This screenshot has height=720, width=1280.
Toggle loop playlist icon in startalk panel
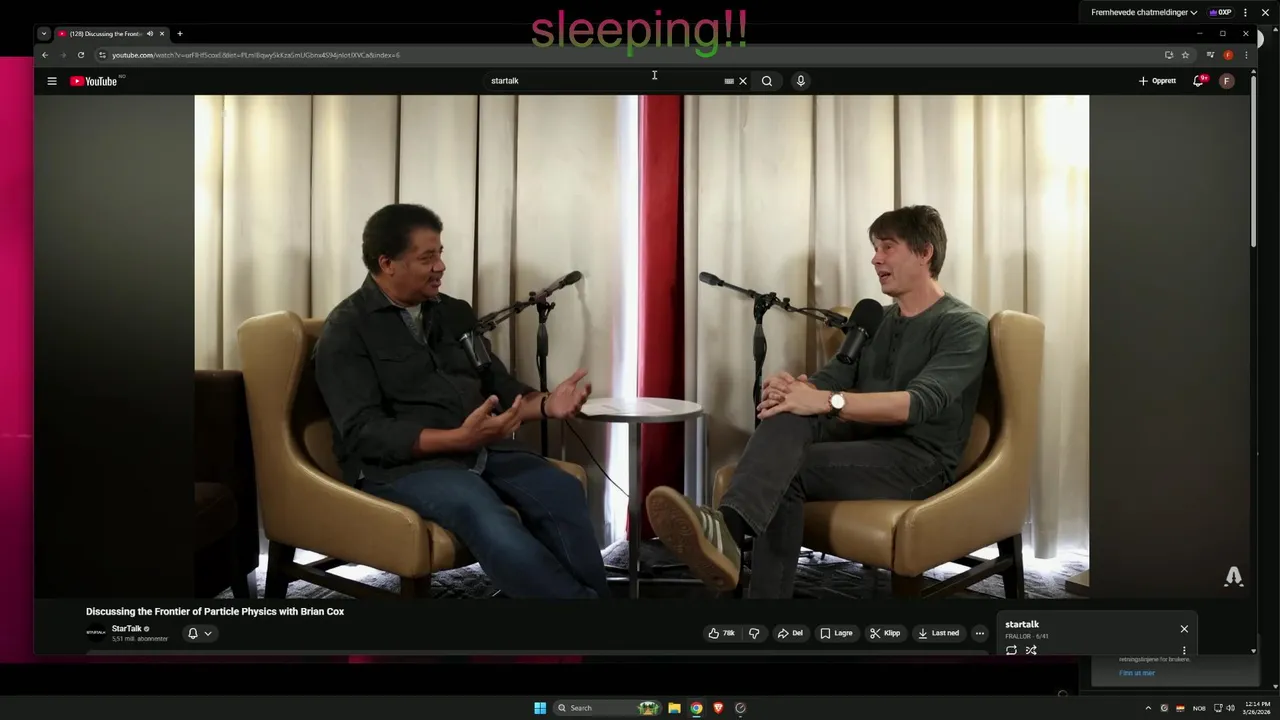1011,650
